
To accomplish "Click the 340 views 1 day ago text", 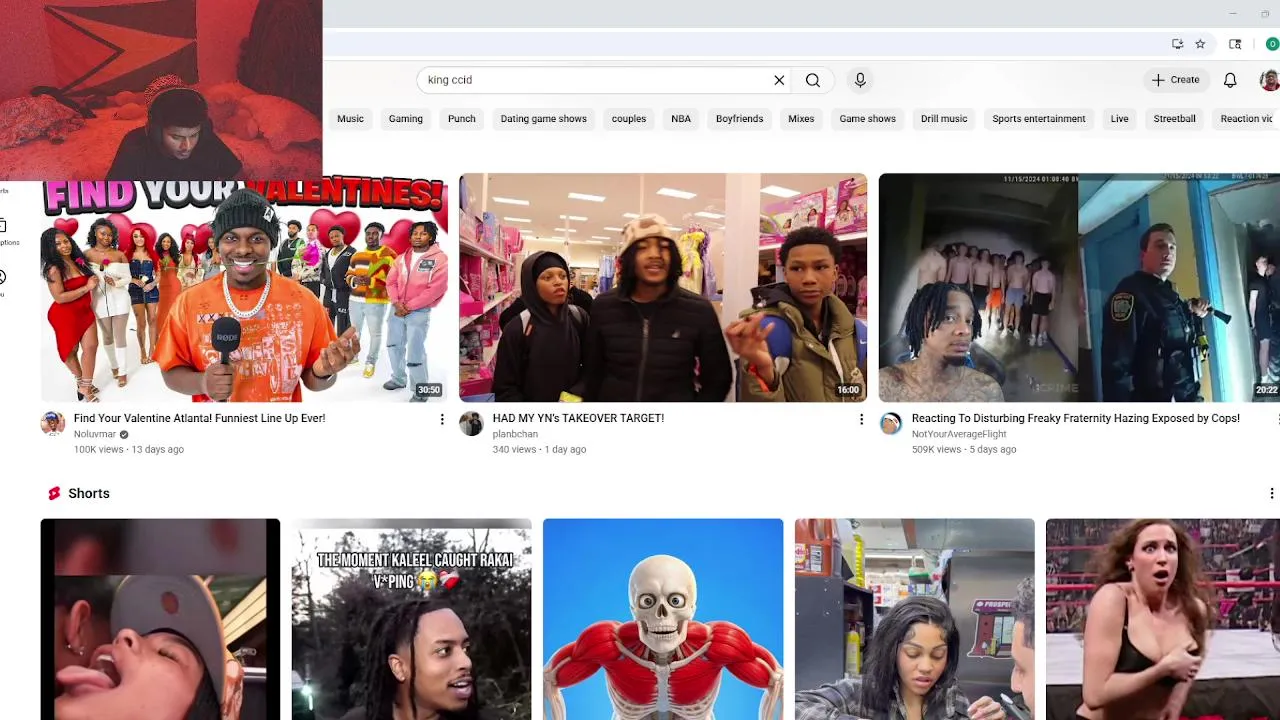I will pyautogui.click(x=539, y=450).
